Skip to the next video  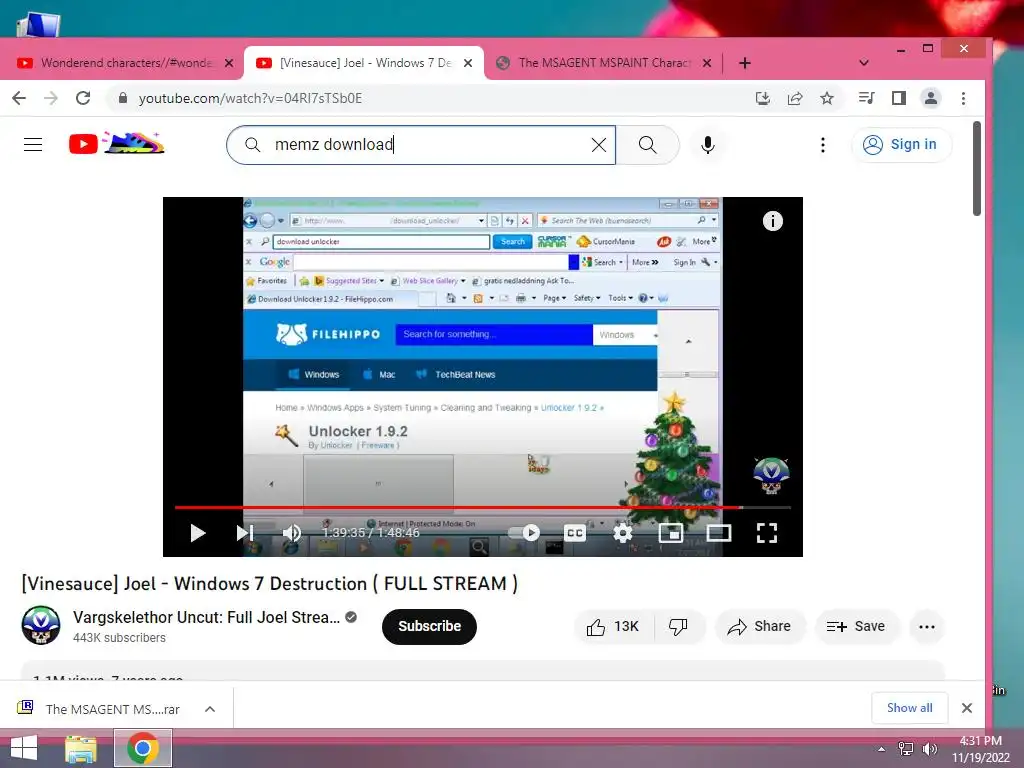(x=245, y=533)
